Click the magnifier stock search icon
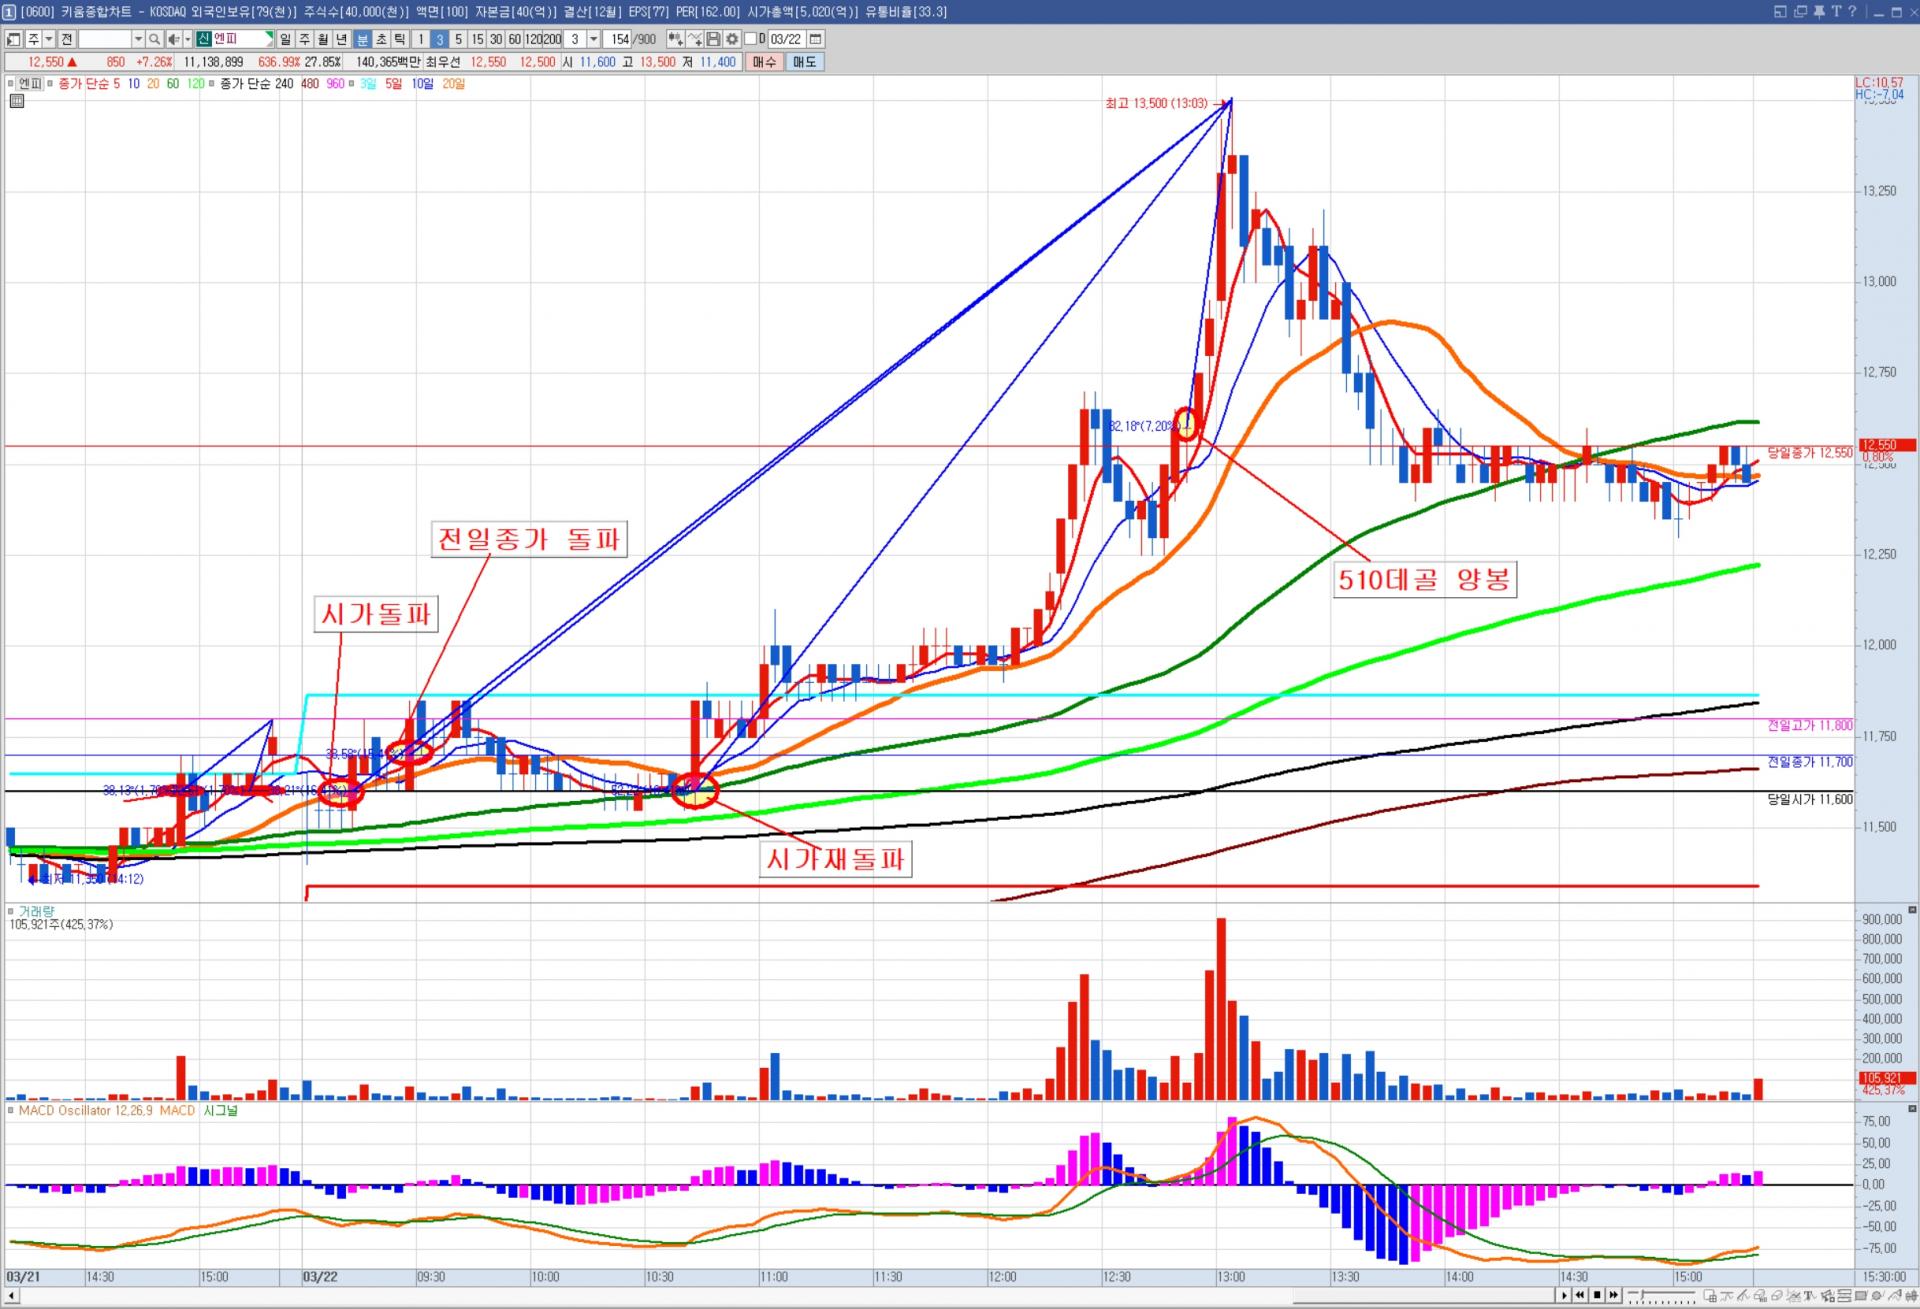The height and width of the screenshot is (1309, 1920). (x=154, y=39)
